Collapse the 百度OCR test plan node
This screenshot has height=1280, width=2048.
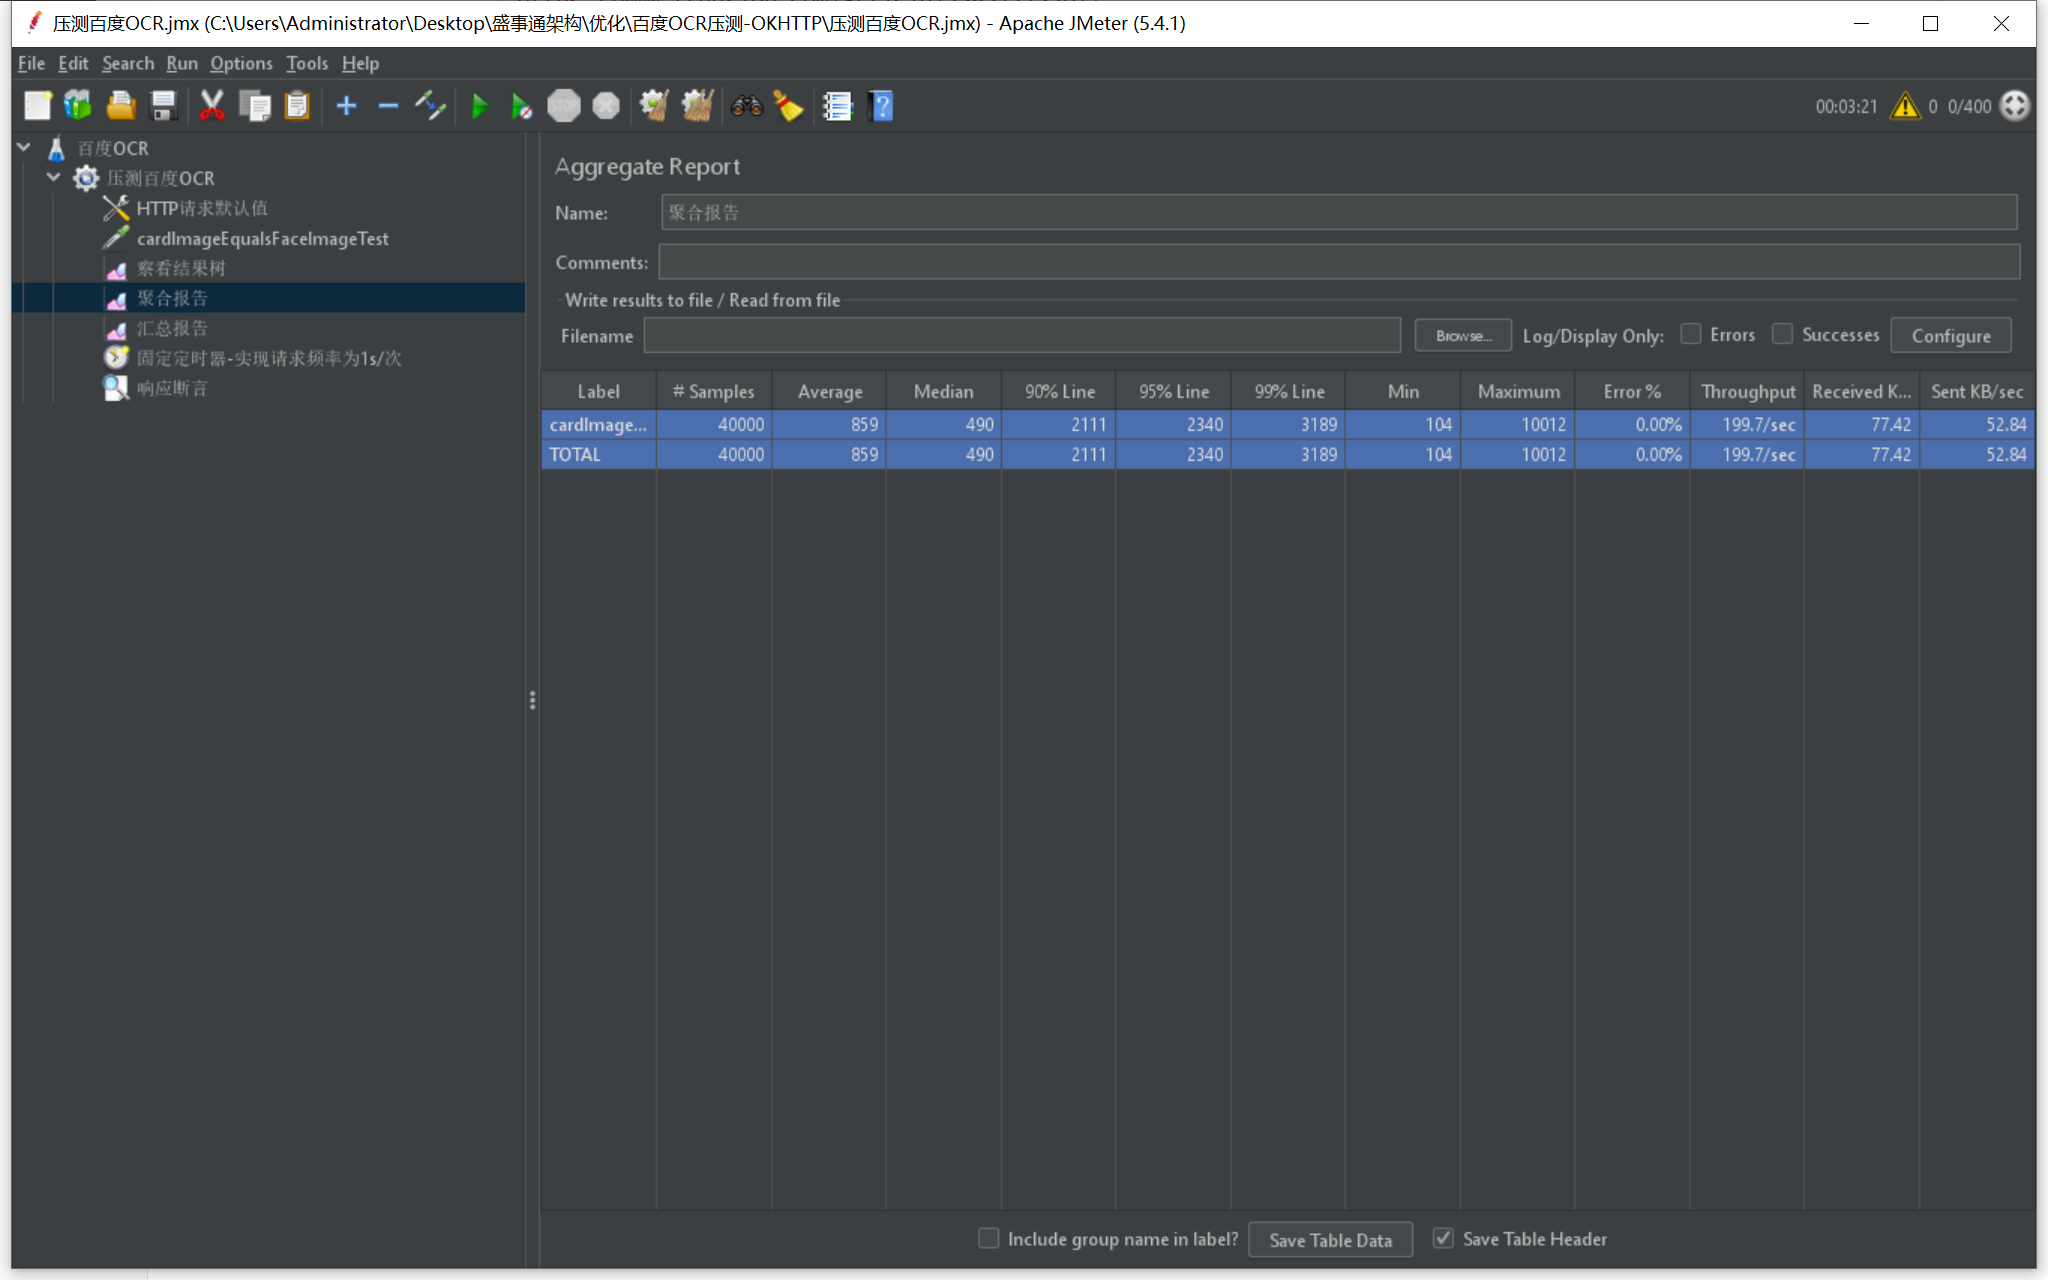[22, 147]
